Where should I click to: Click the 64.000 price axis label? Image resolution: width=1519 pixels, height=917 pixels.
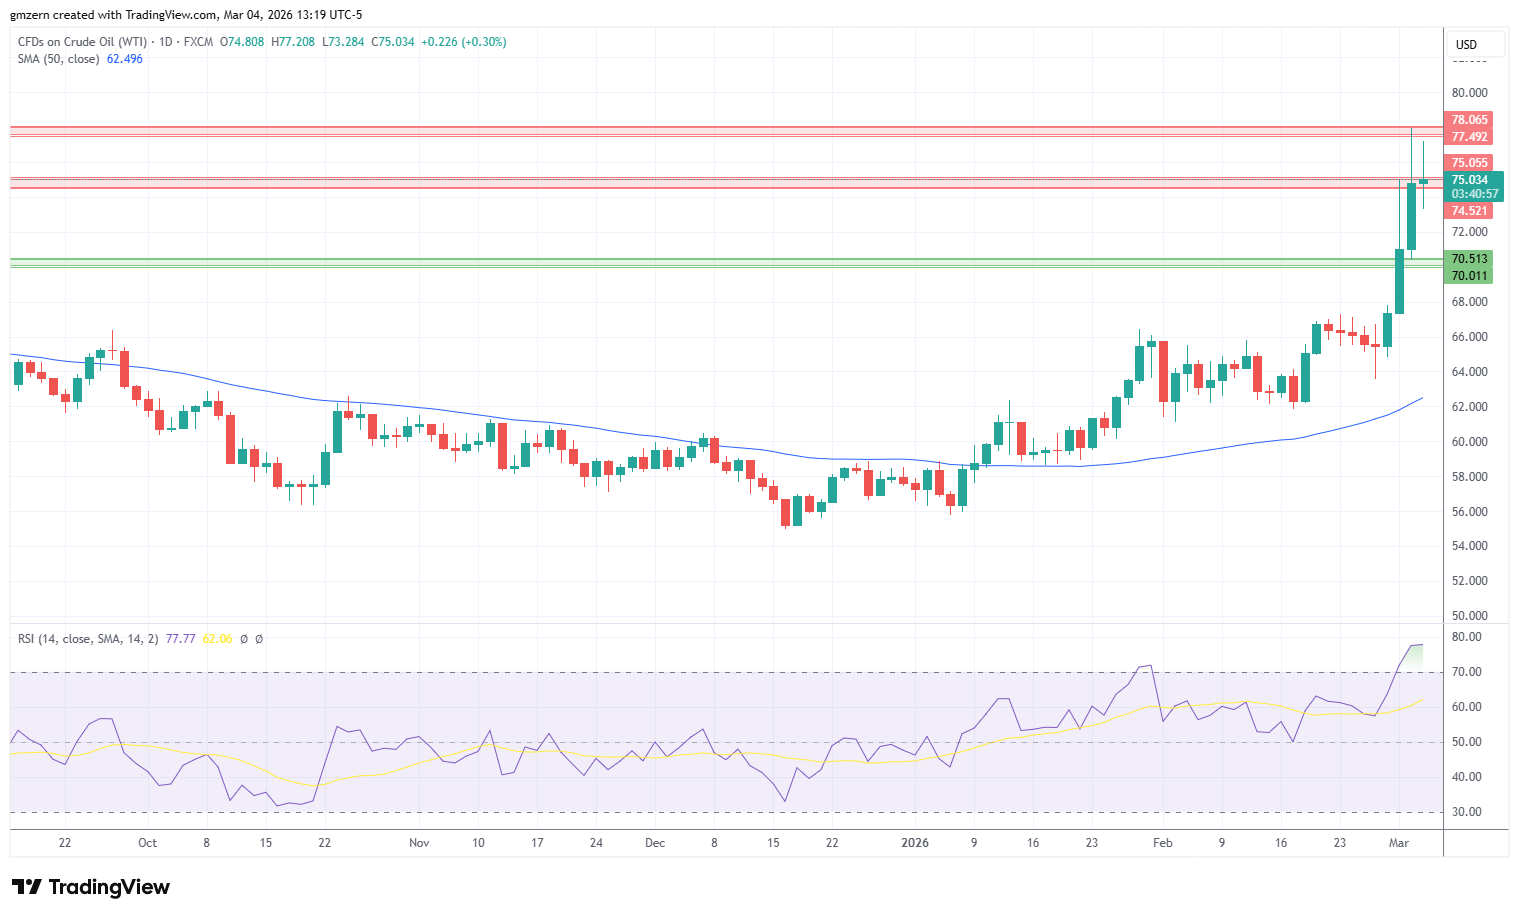point(1470,372)
